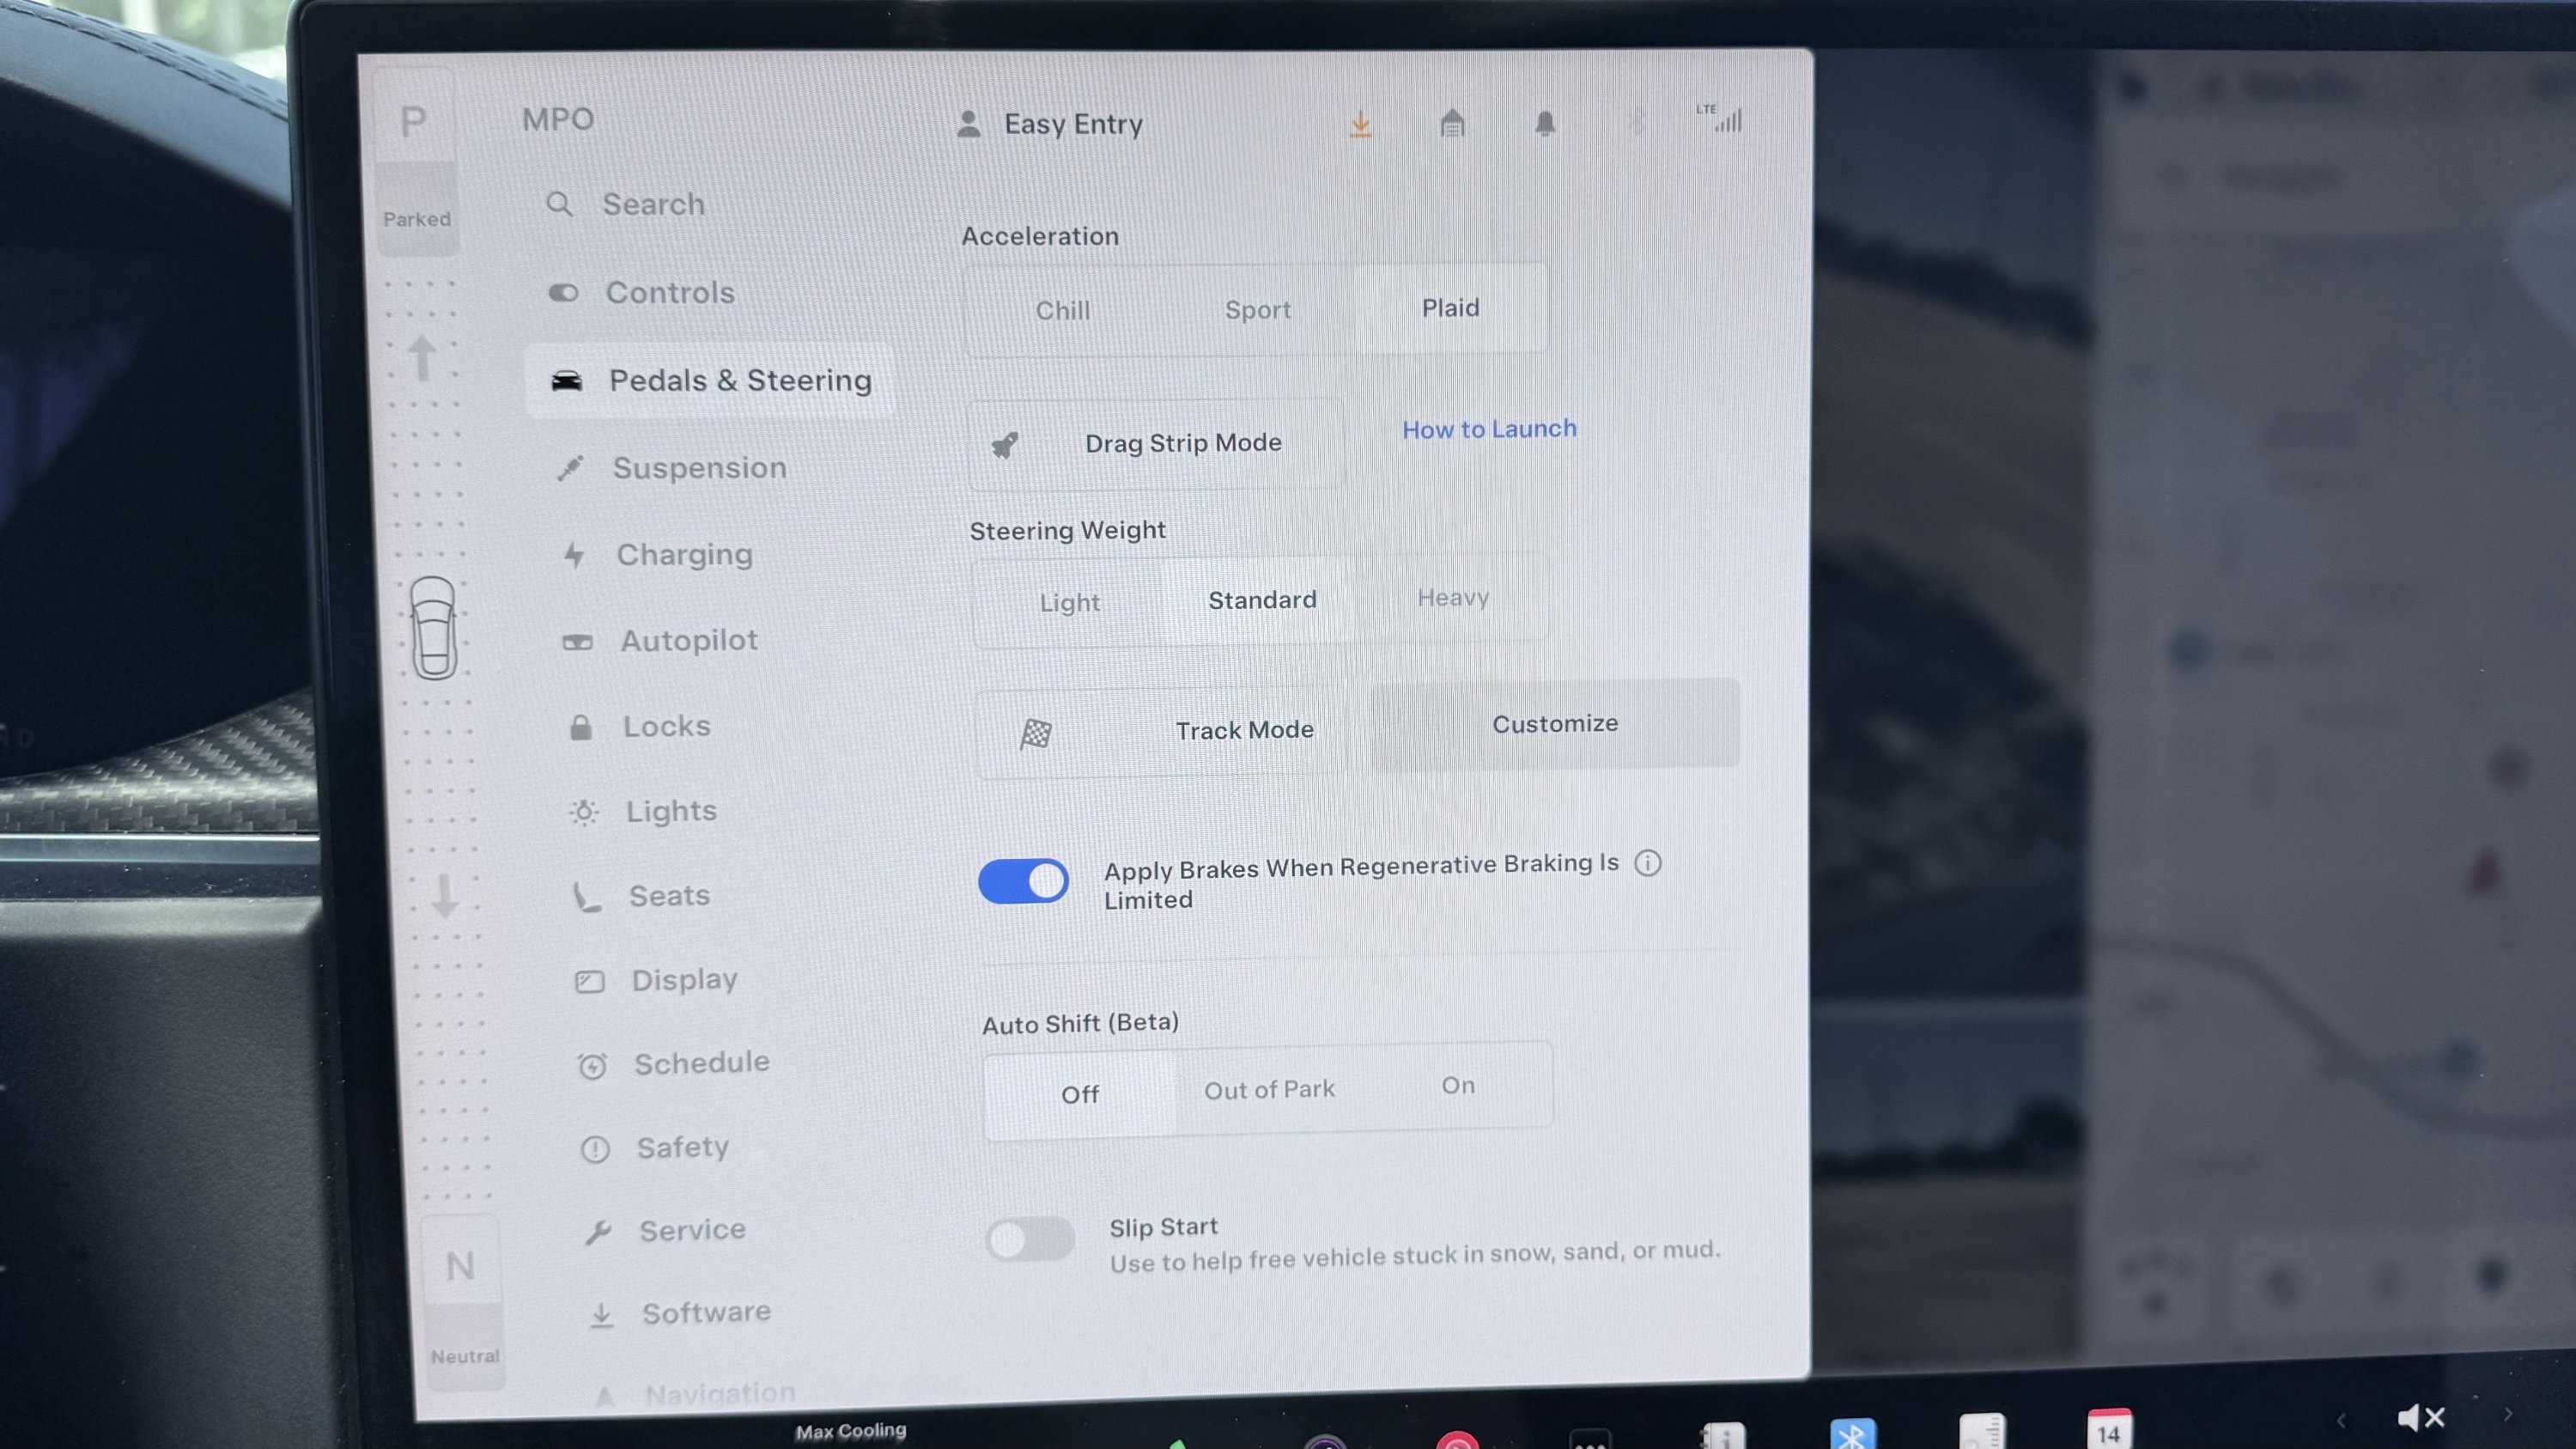Tap the Lights bulb icon
Viewport: 2576px width, 1449px height.
(584, 812)
